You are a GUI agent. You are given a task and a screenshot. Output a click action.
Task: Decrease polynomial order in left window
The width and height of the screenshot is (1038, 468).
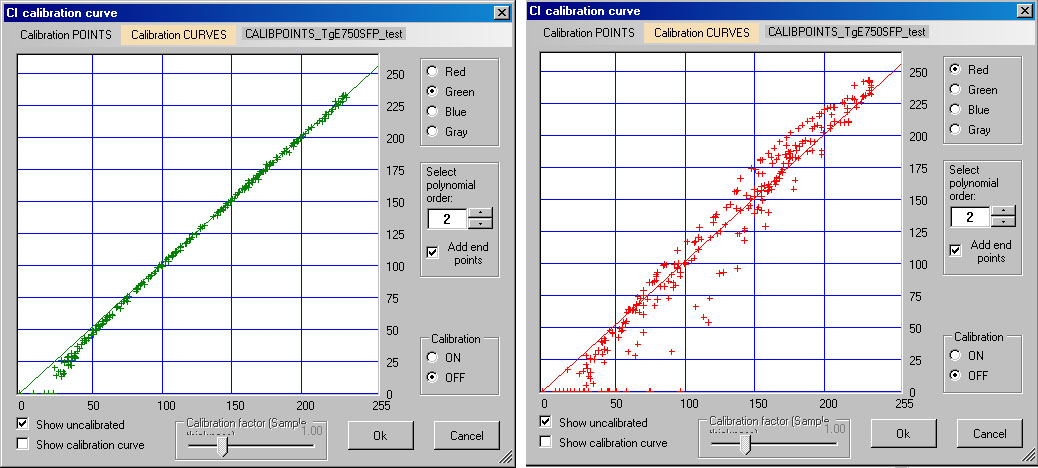(x=480, y=224)
